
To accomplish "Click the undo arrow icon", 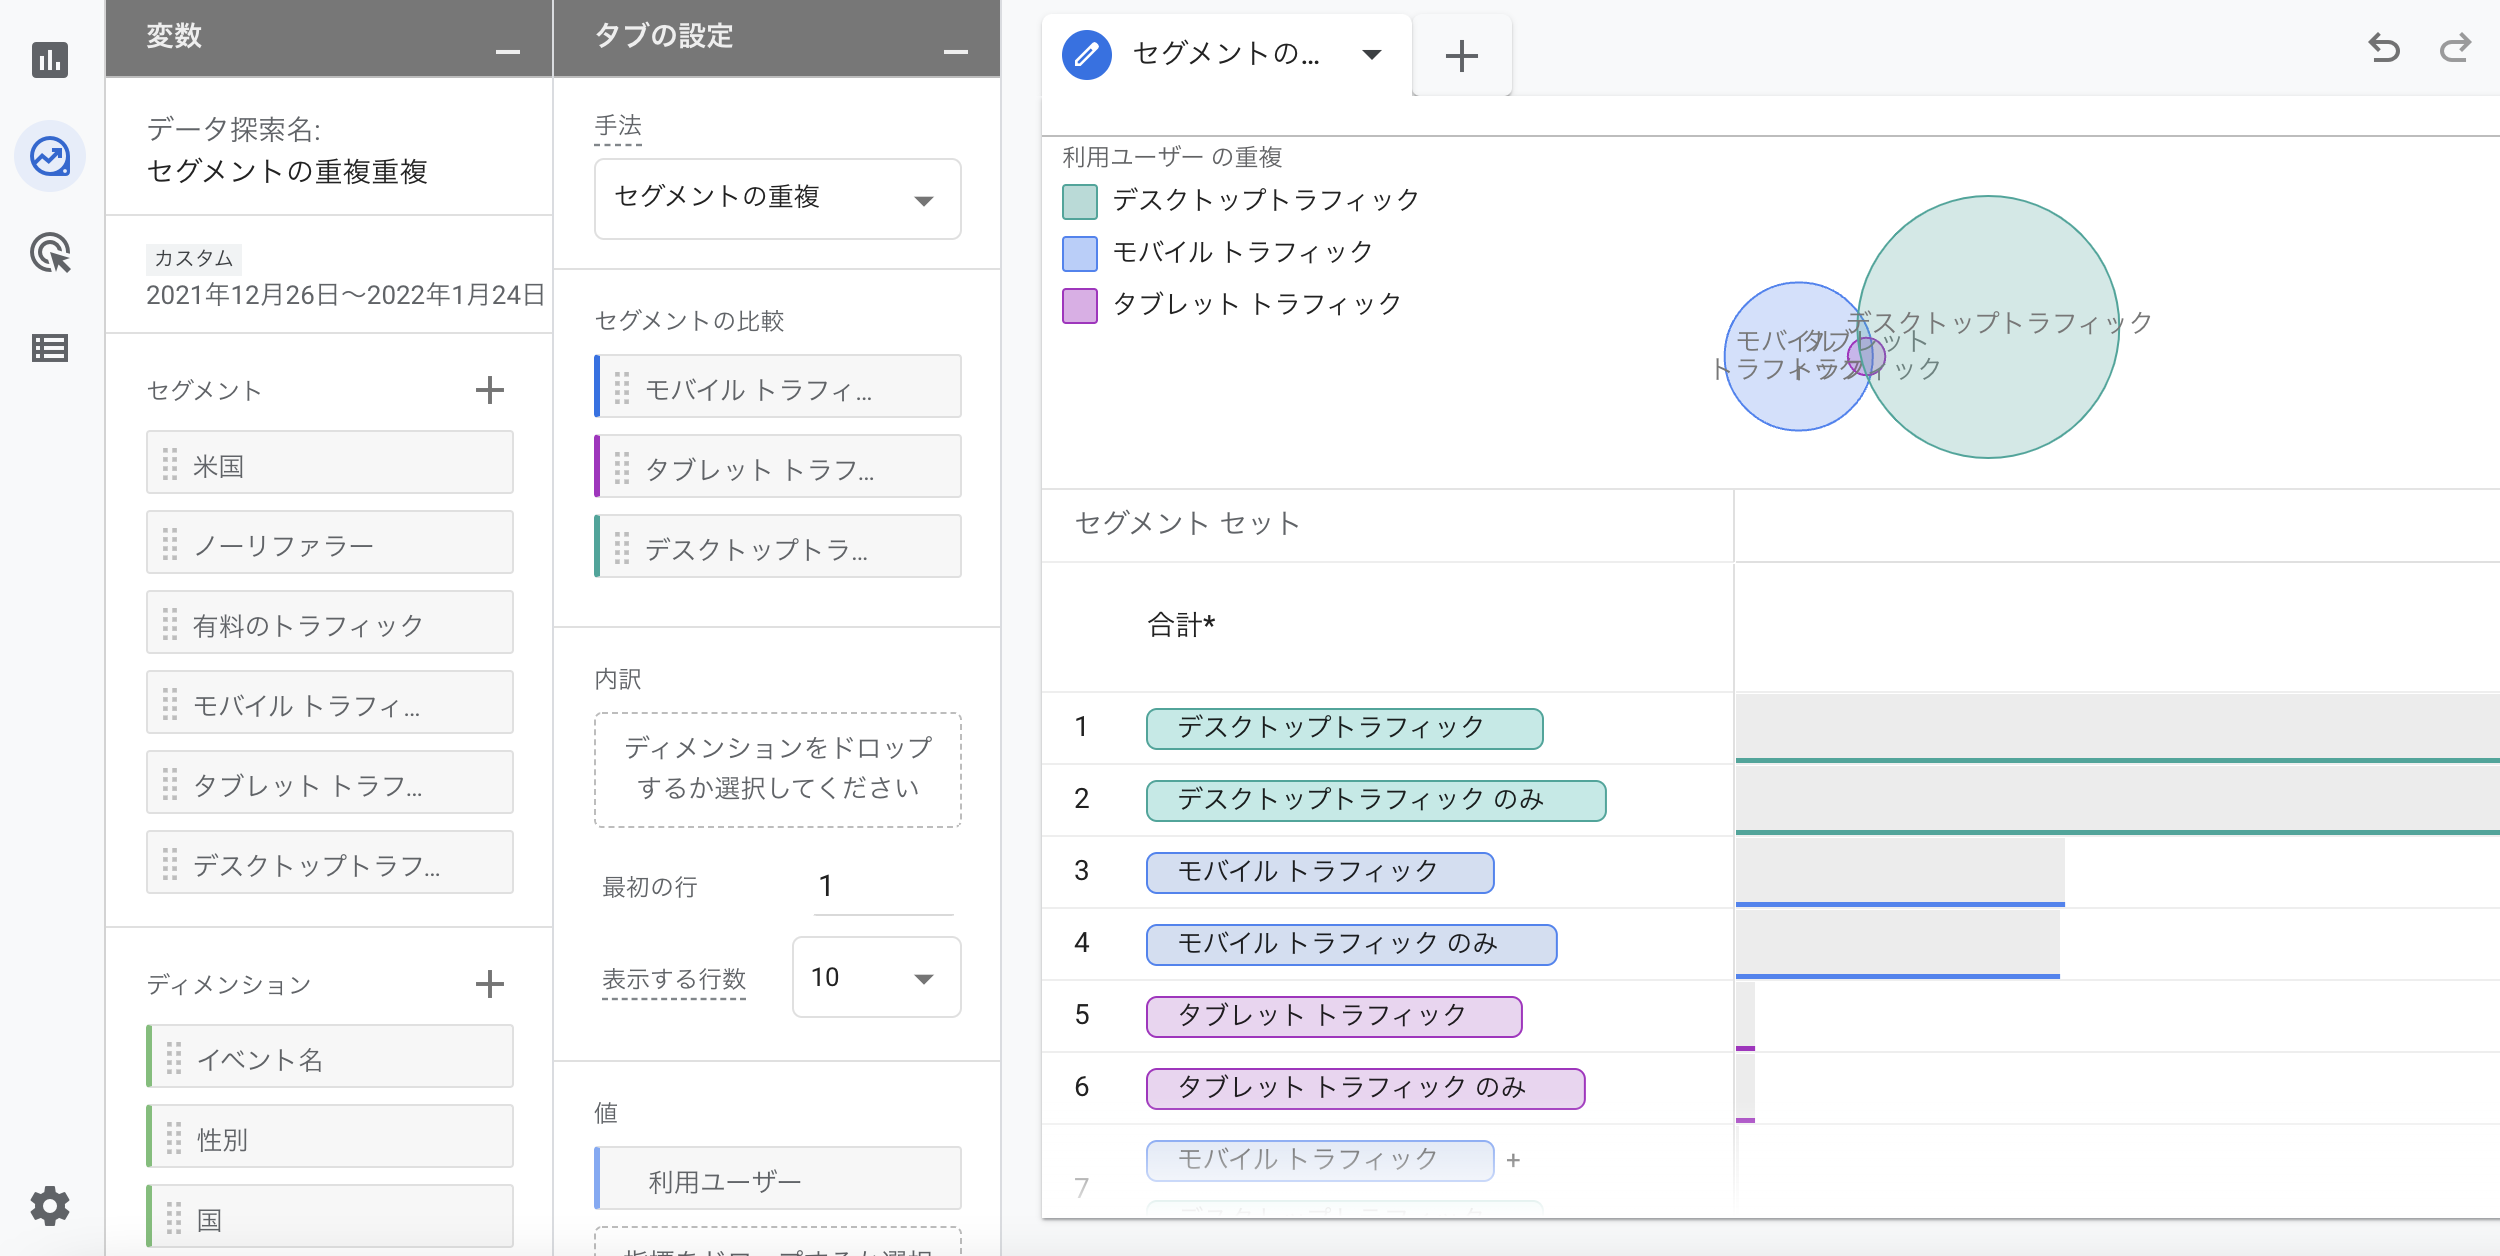I will (x=2384, y=48).
